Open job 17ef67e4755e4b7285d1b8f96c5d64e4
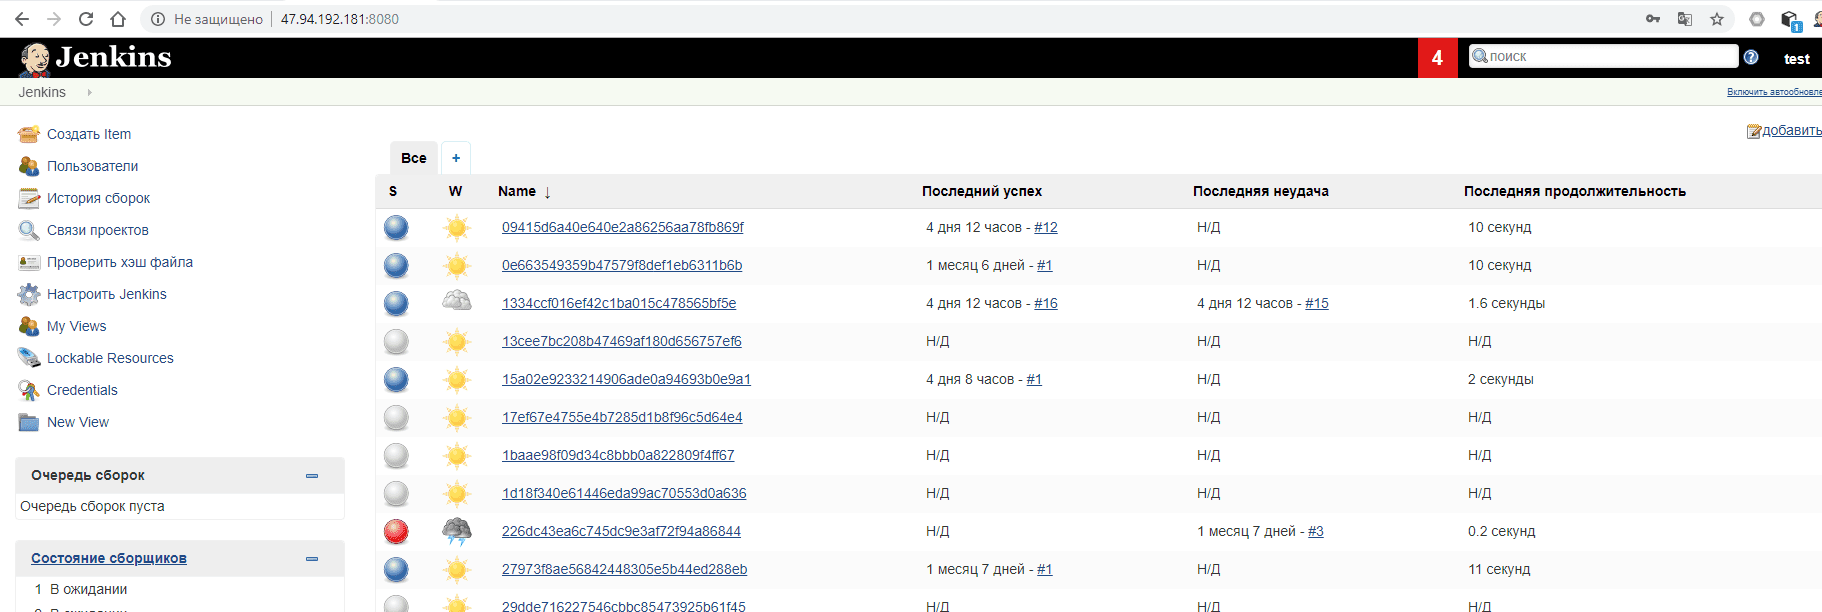Image resolution: width=1822 pixels, height=612 pixels. 622,417
